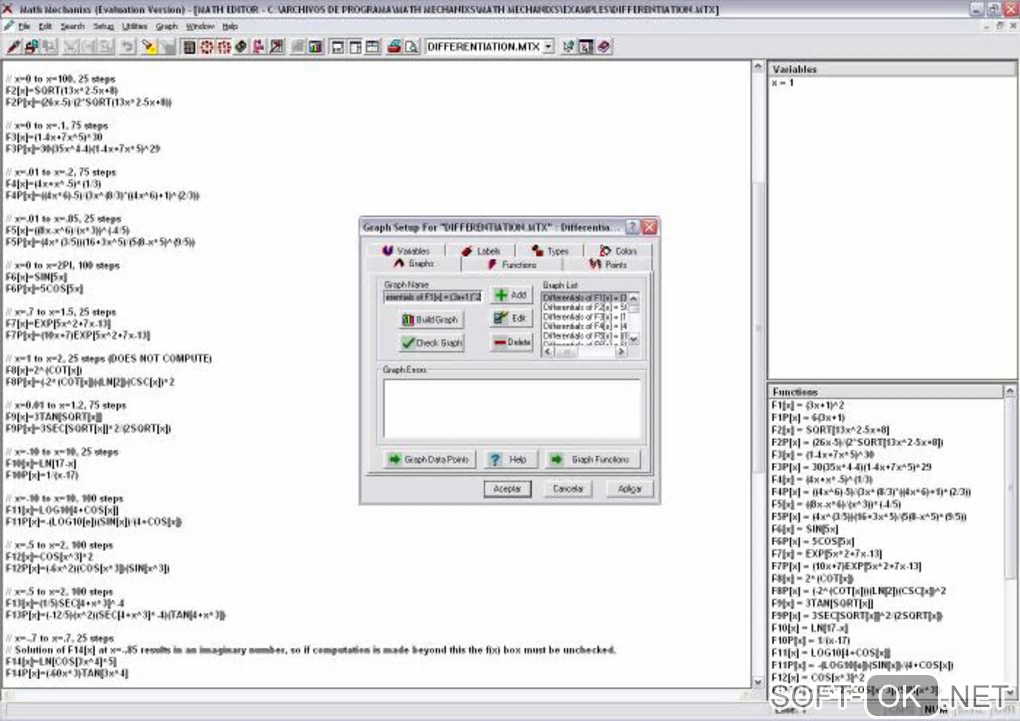
Task: Click the Delete button
Action: point(512,342)
